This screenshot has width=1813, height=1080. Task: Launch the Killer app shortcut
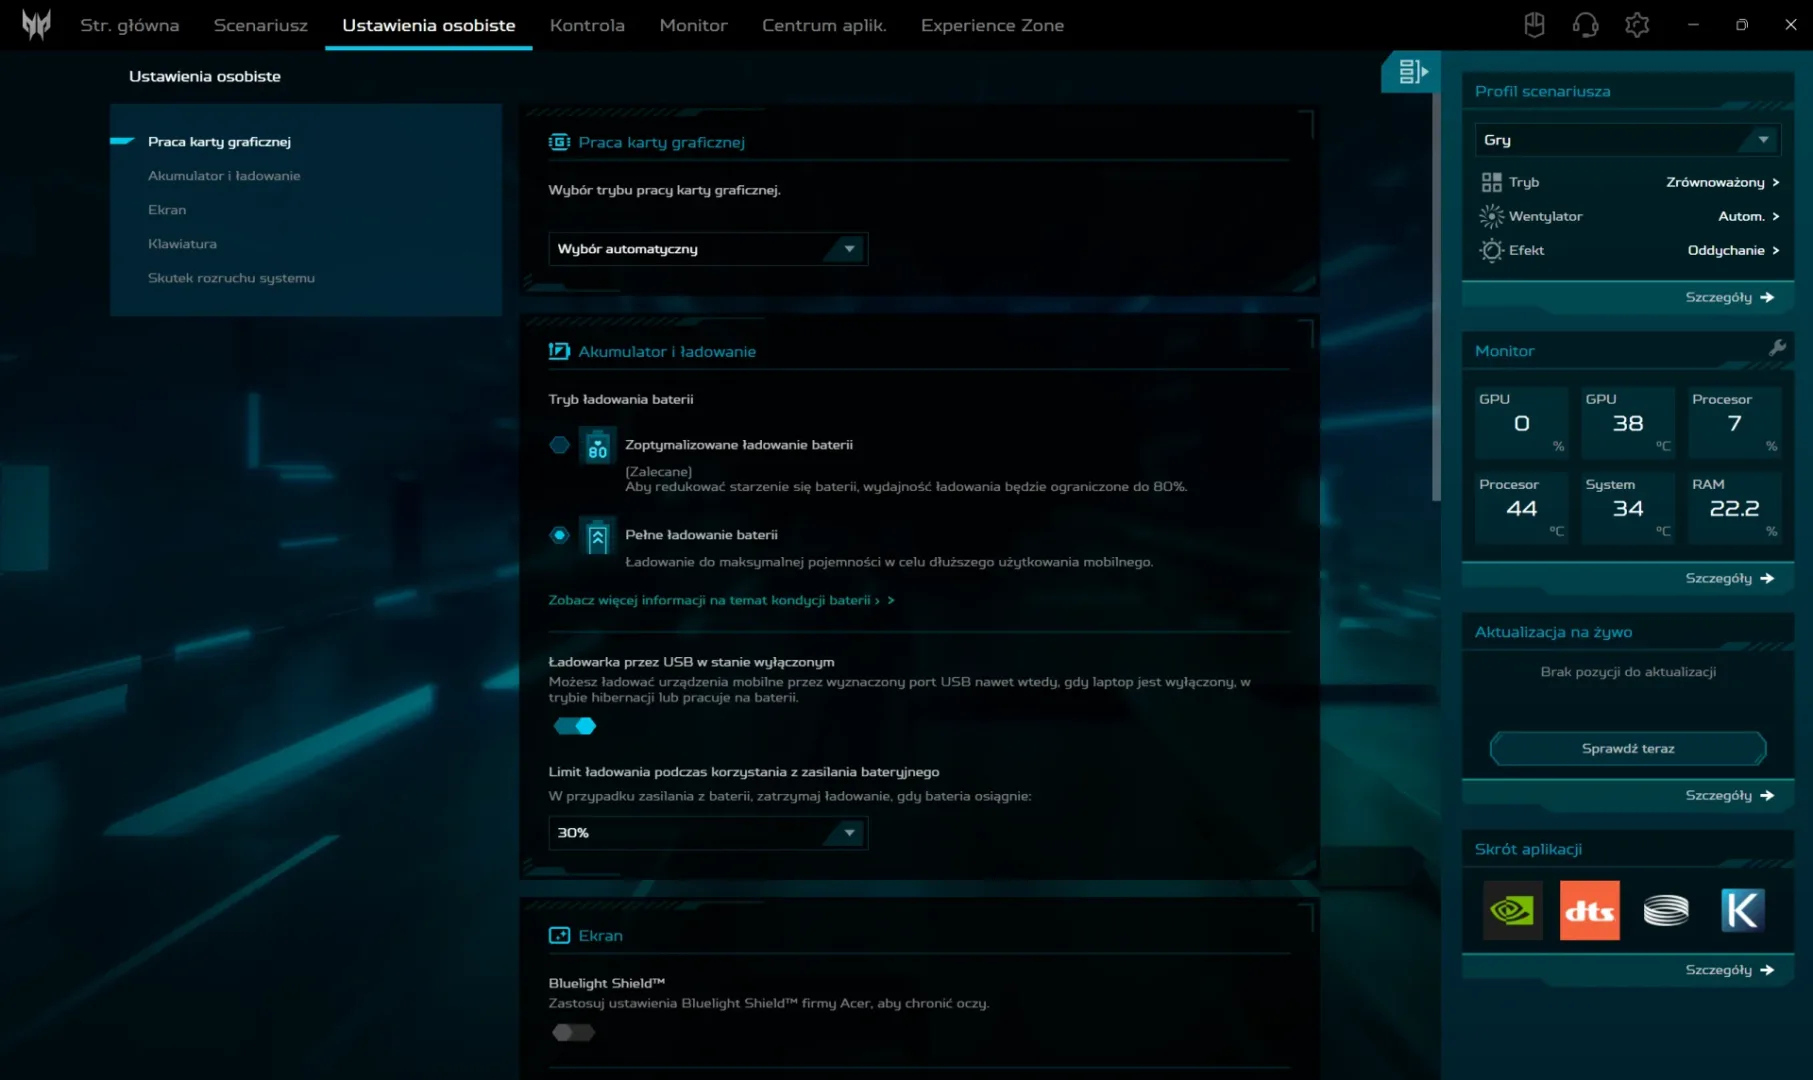click(1742, 910)
